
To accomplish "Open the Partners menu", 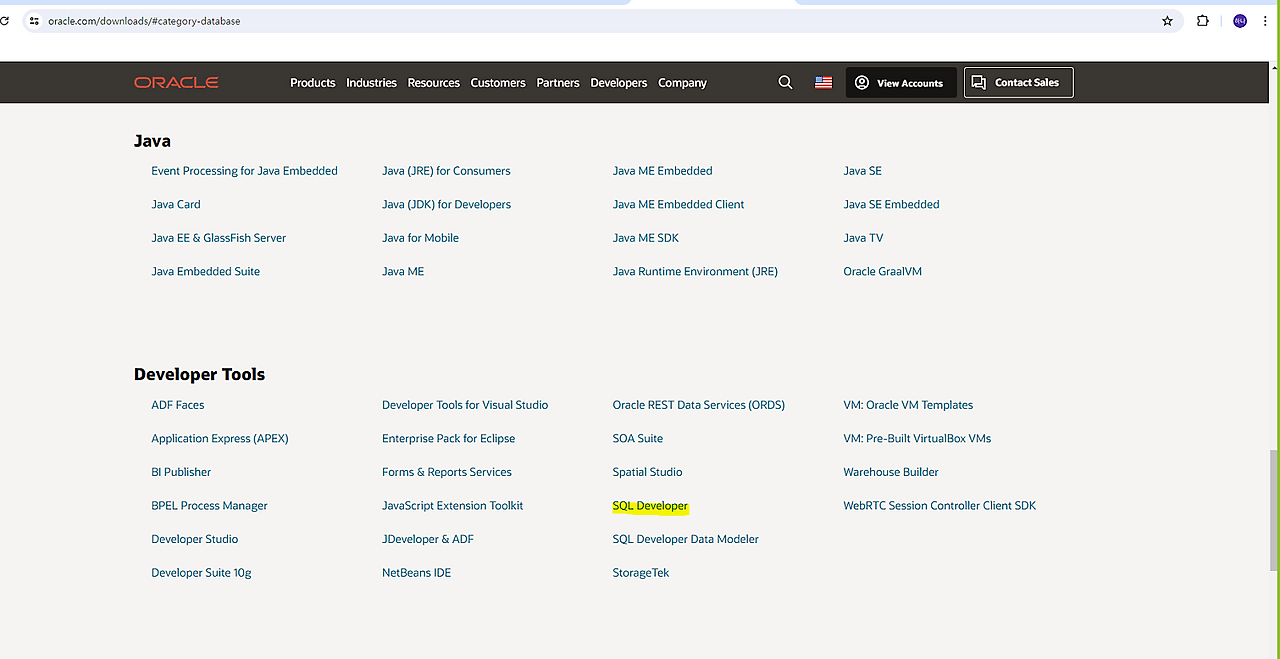I will 558,83.
